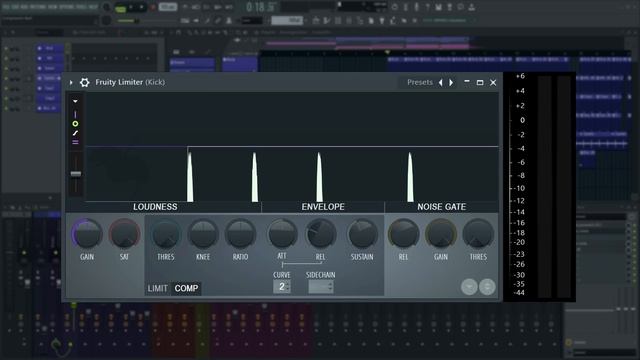The width and height of the screenshot is (640, 360).
Task: Click the left round button under Noise Gate
Action: 469,287
